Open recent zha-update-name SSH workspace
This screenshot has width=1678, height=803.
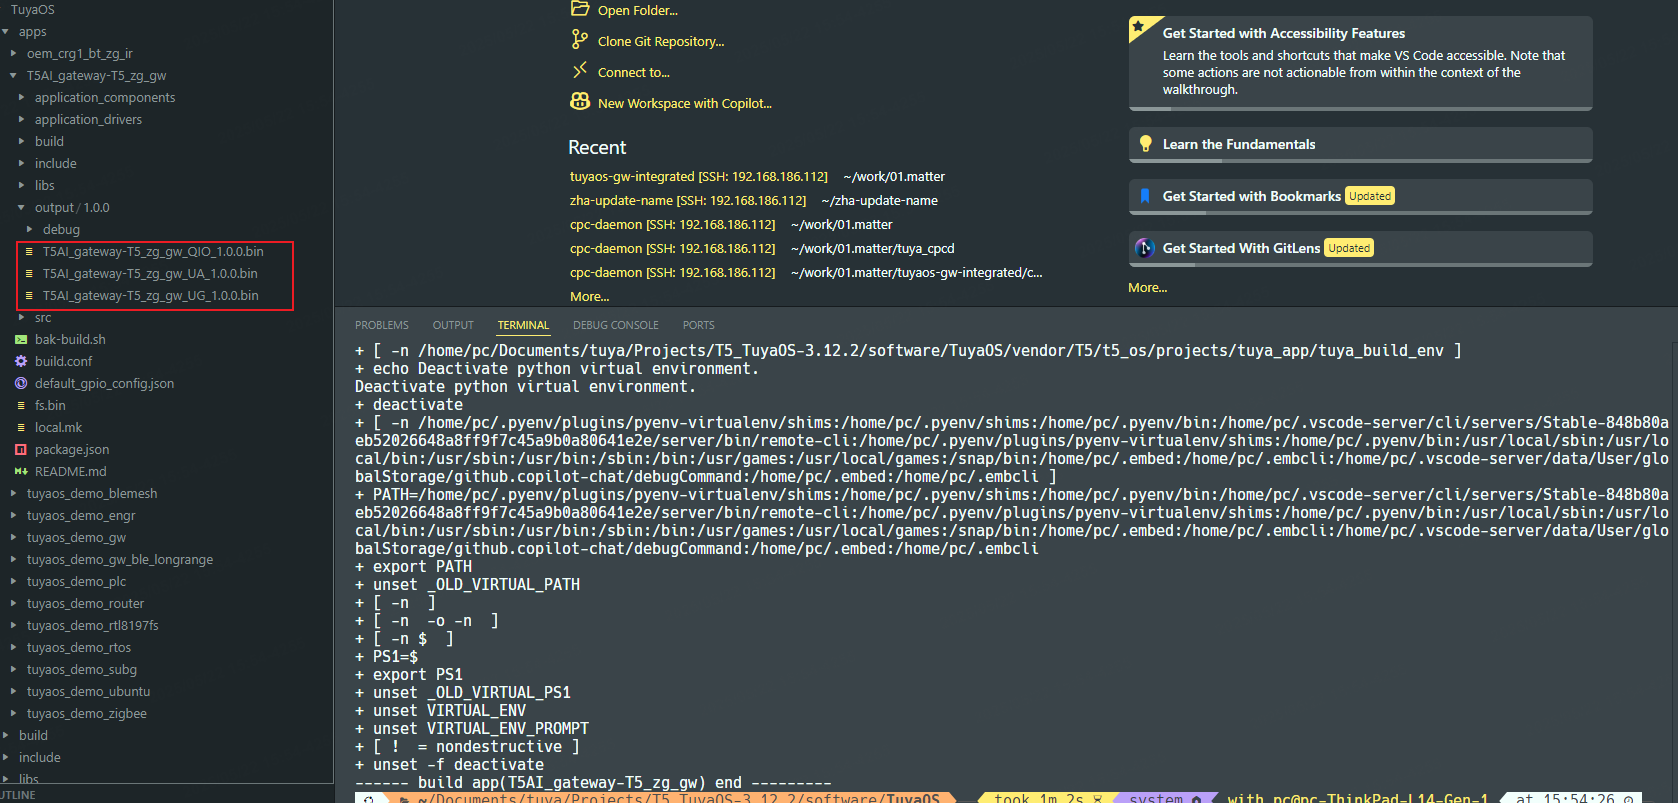pos(688,201)
